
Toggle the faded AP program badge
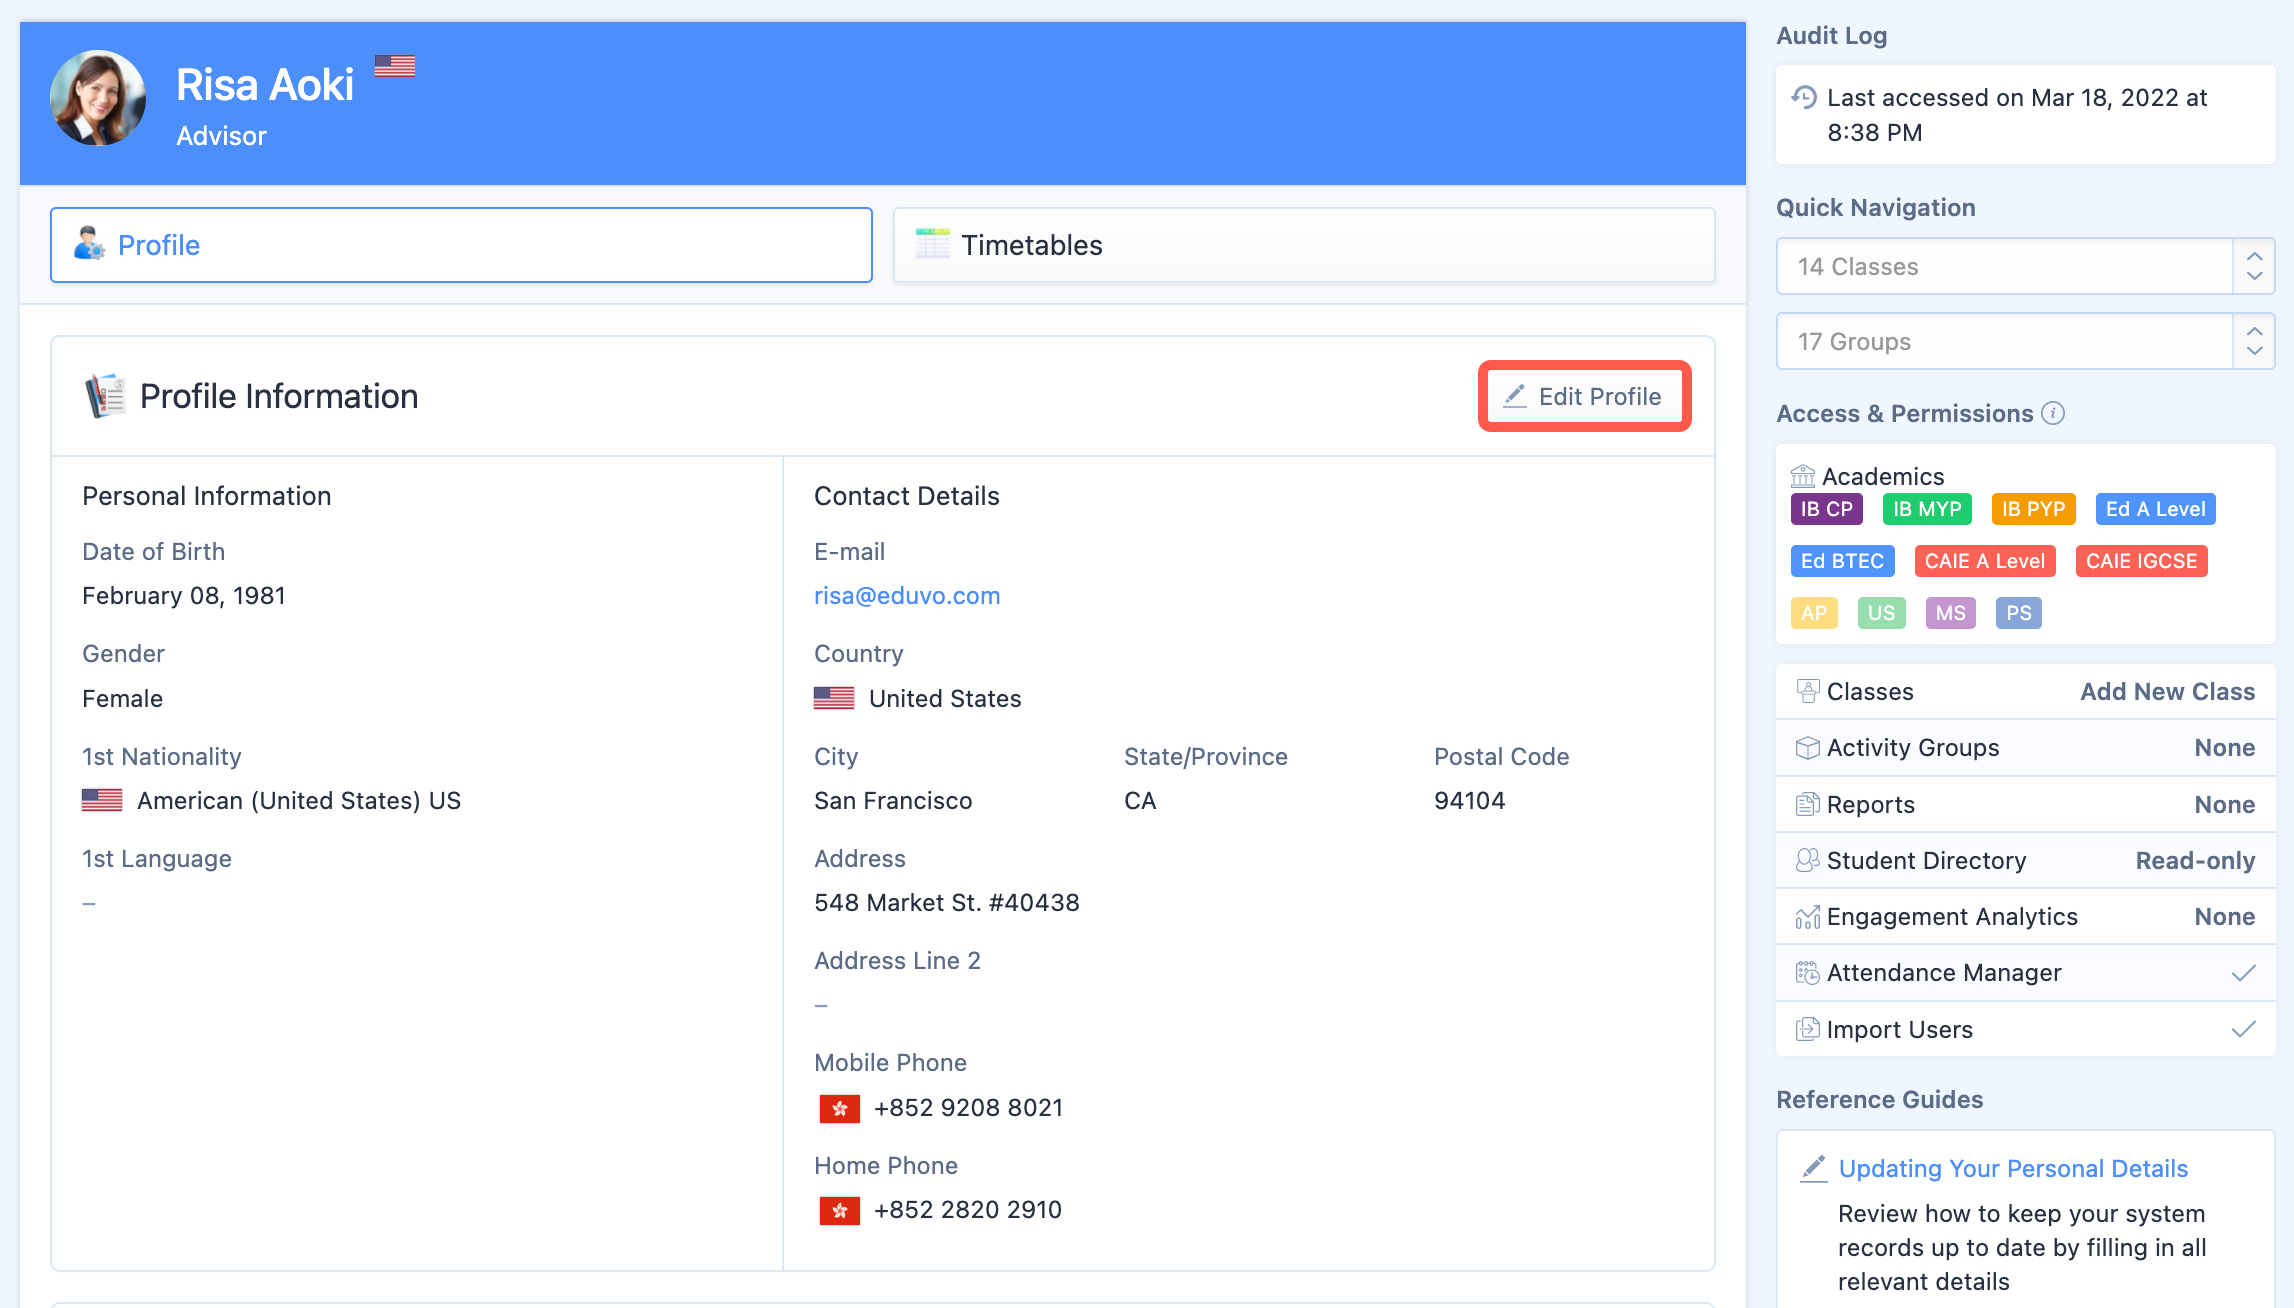click(1813, 613)
